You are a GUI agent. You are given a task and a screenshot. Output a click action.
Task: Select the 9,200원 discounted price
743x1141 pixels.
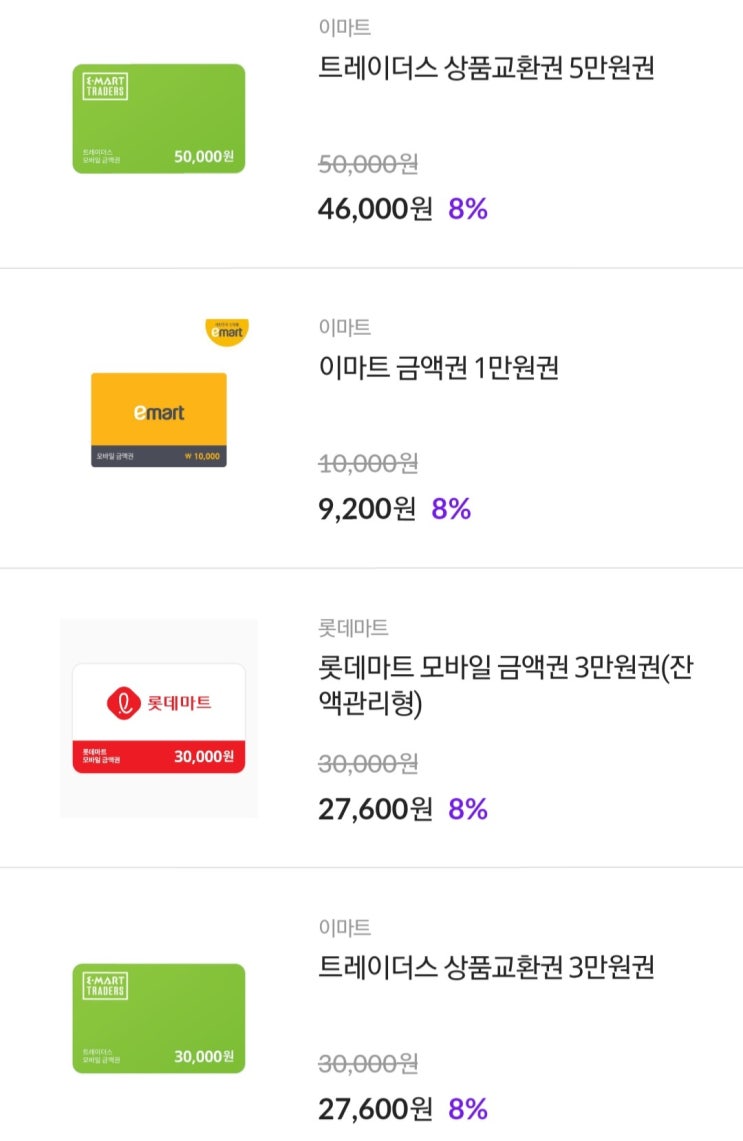coord(366,509)
